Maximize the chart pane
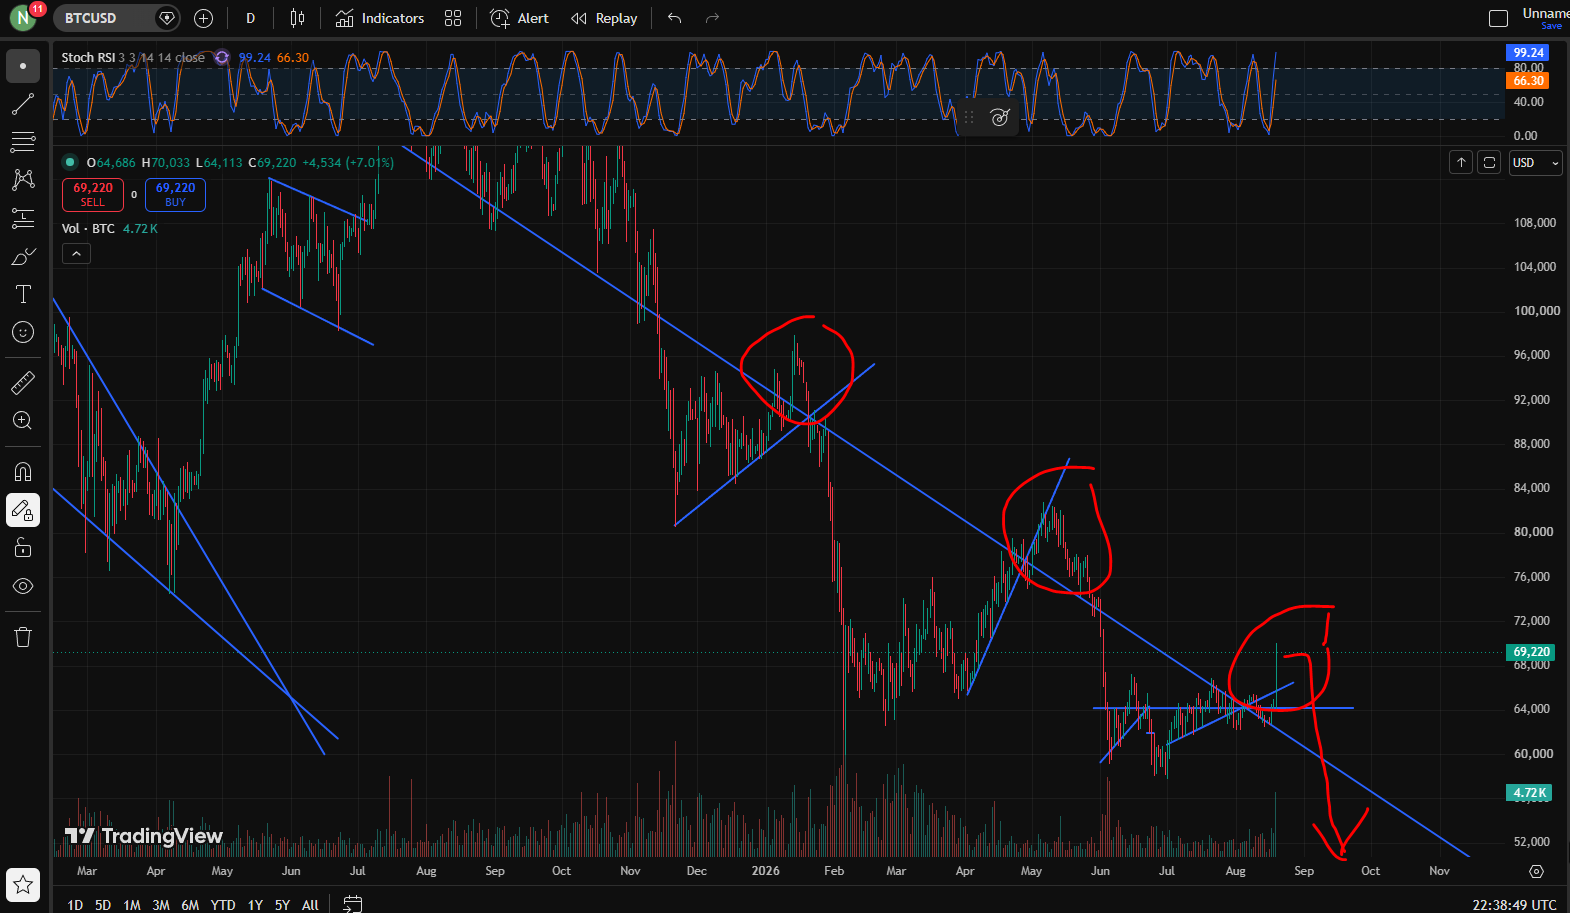This screenshot has width=1570, height=913. (1489, 162)
